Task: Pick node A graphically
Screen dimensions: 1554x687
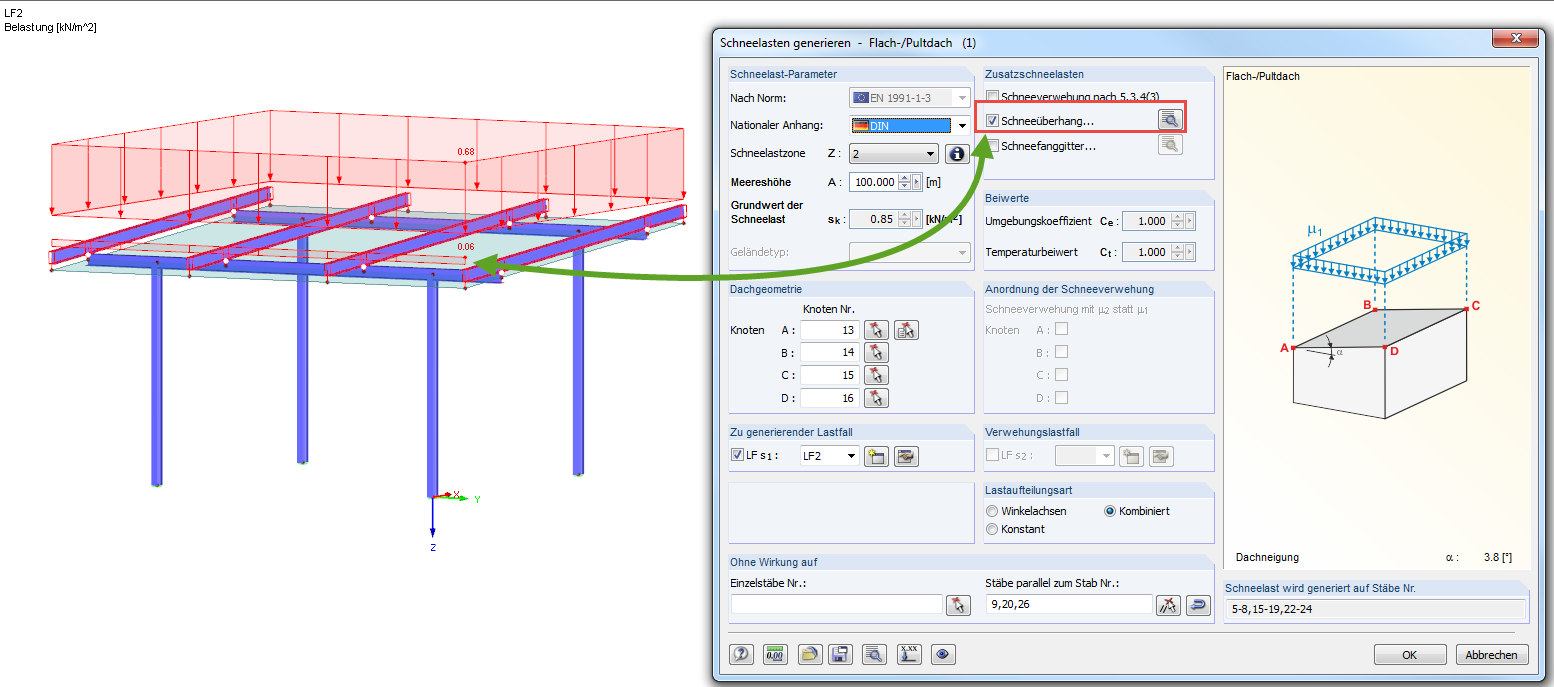Action: click(876, 330)
